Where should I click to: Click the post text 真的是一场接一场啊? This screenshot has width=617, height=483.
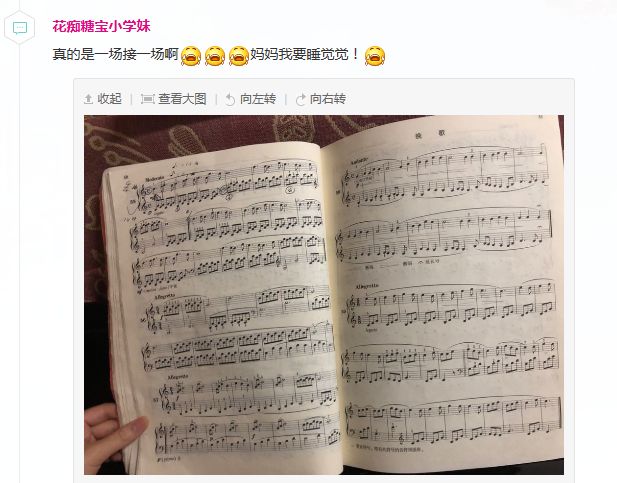click(116, 54)
